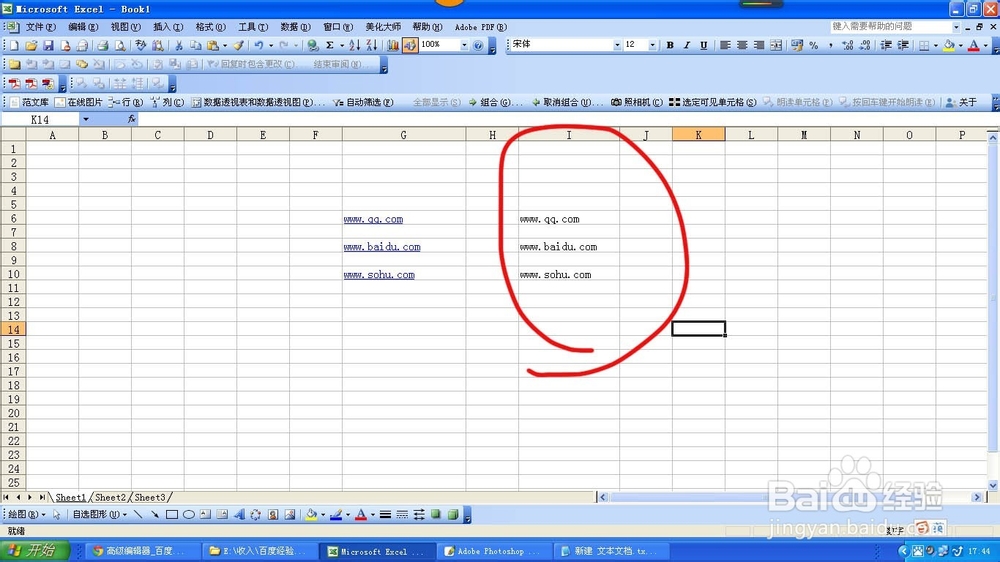Increase decimal places
The height and width of the screenshot is (562, 1000).
[x=848, y=45]
